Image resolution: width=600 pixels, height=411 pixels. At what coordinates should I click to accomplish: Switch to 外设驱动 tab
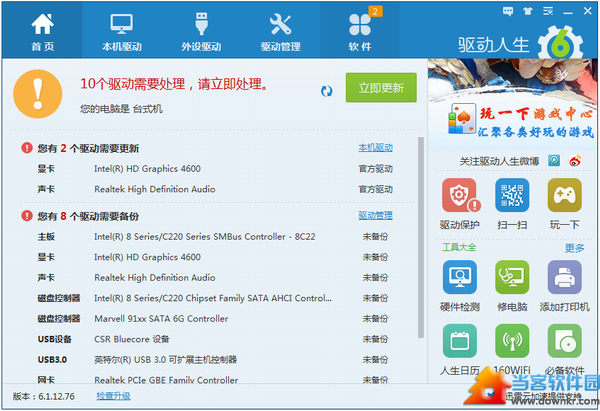[x=201, y=31]
